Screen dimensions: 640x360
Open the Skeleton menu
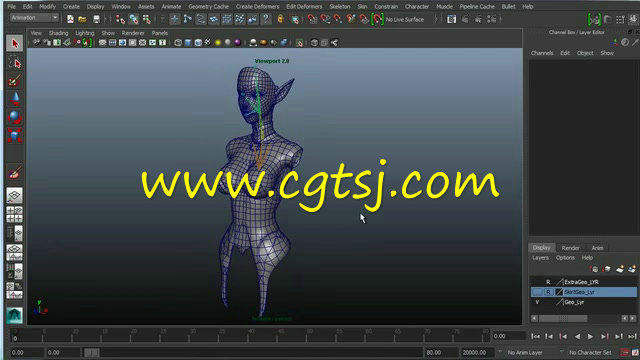[340, 7]
